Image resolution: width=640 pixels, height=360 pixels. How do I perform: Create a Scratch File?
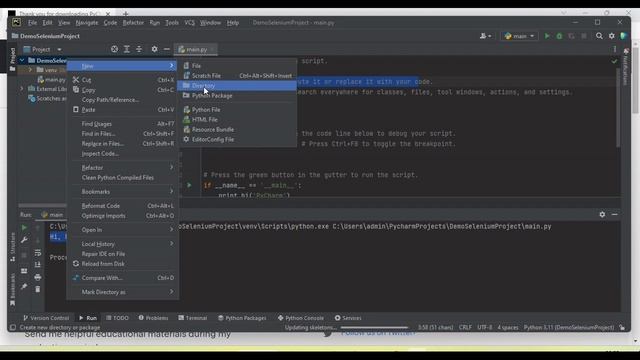(237, 76)
